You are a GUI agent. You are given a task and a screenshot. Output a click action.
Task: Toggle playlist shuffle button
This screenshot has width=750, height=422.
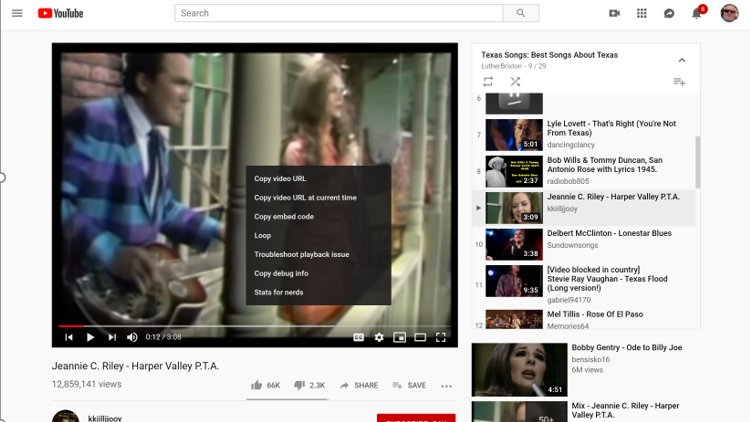[x=515, y=82]
